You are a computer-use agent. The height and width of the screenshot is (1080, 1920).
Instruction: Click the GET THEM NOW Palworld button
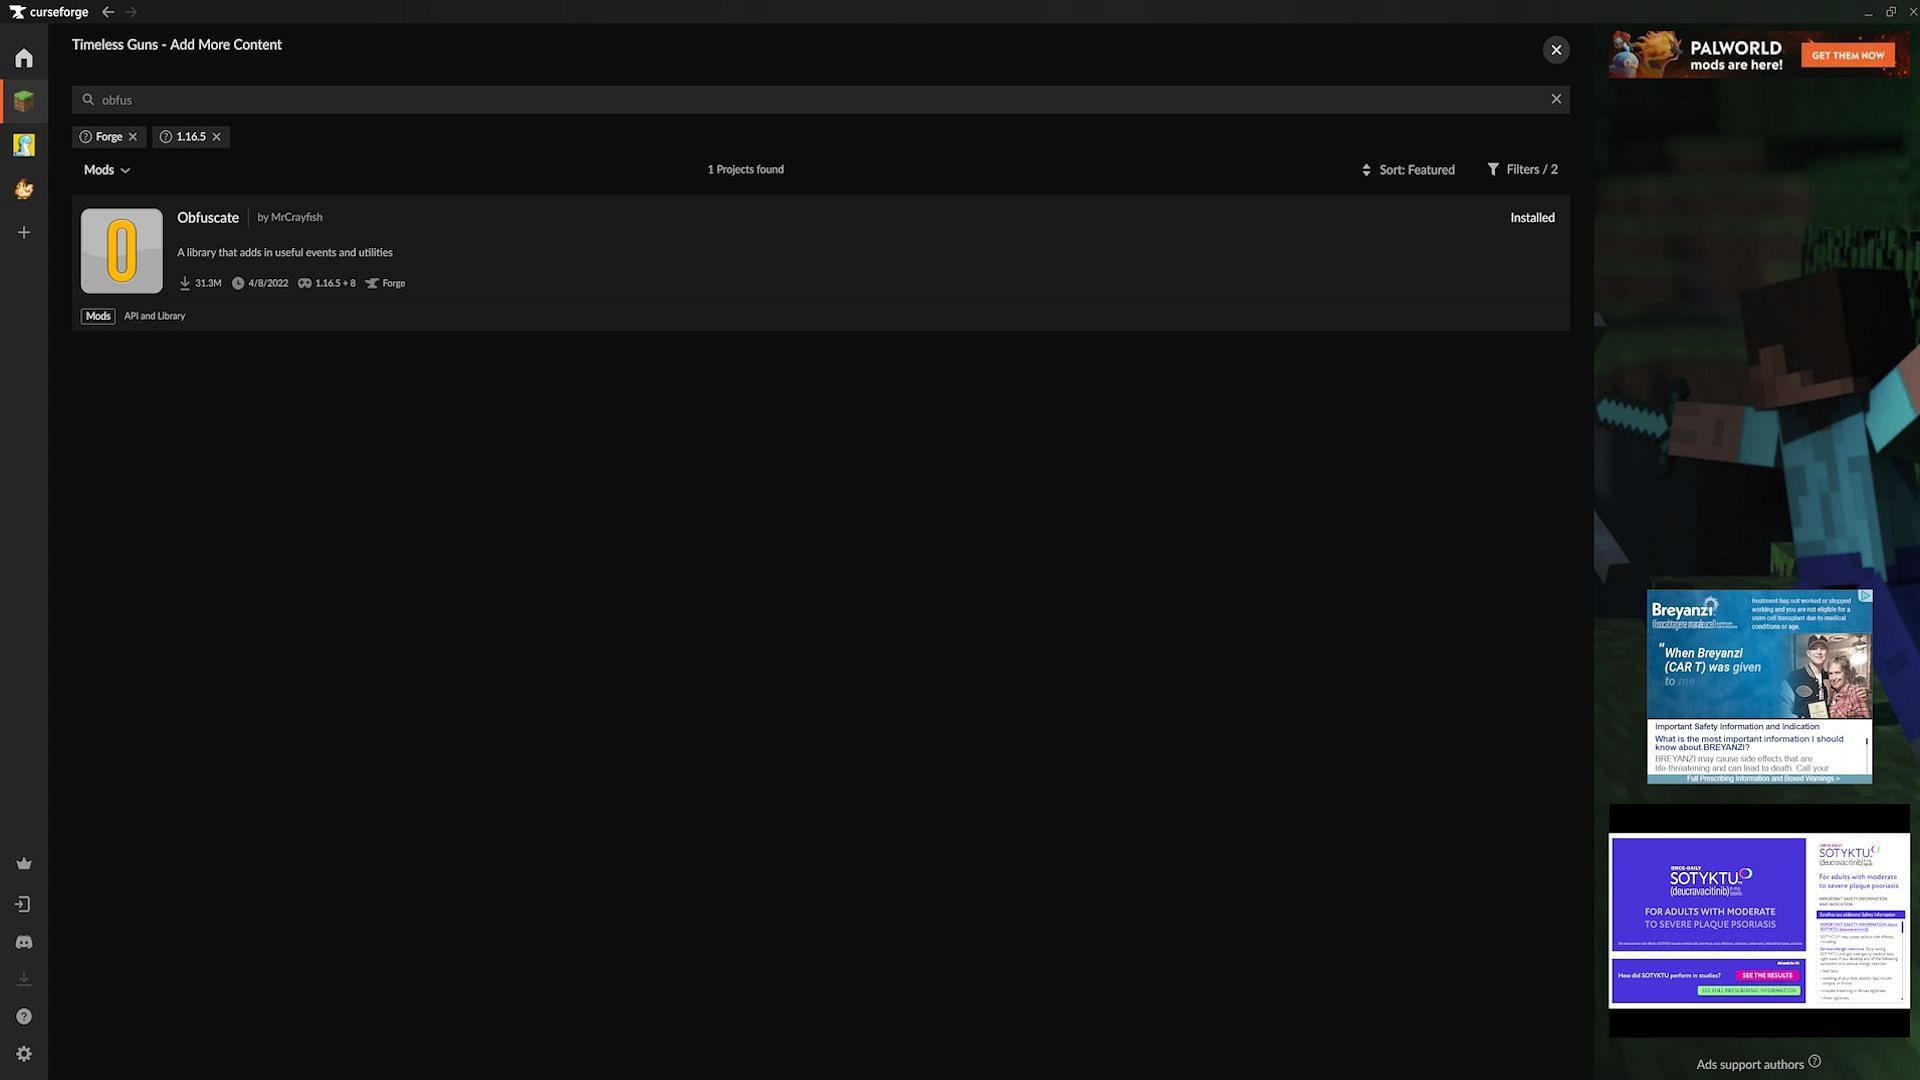(x=1847, y=53)
